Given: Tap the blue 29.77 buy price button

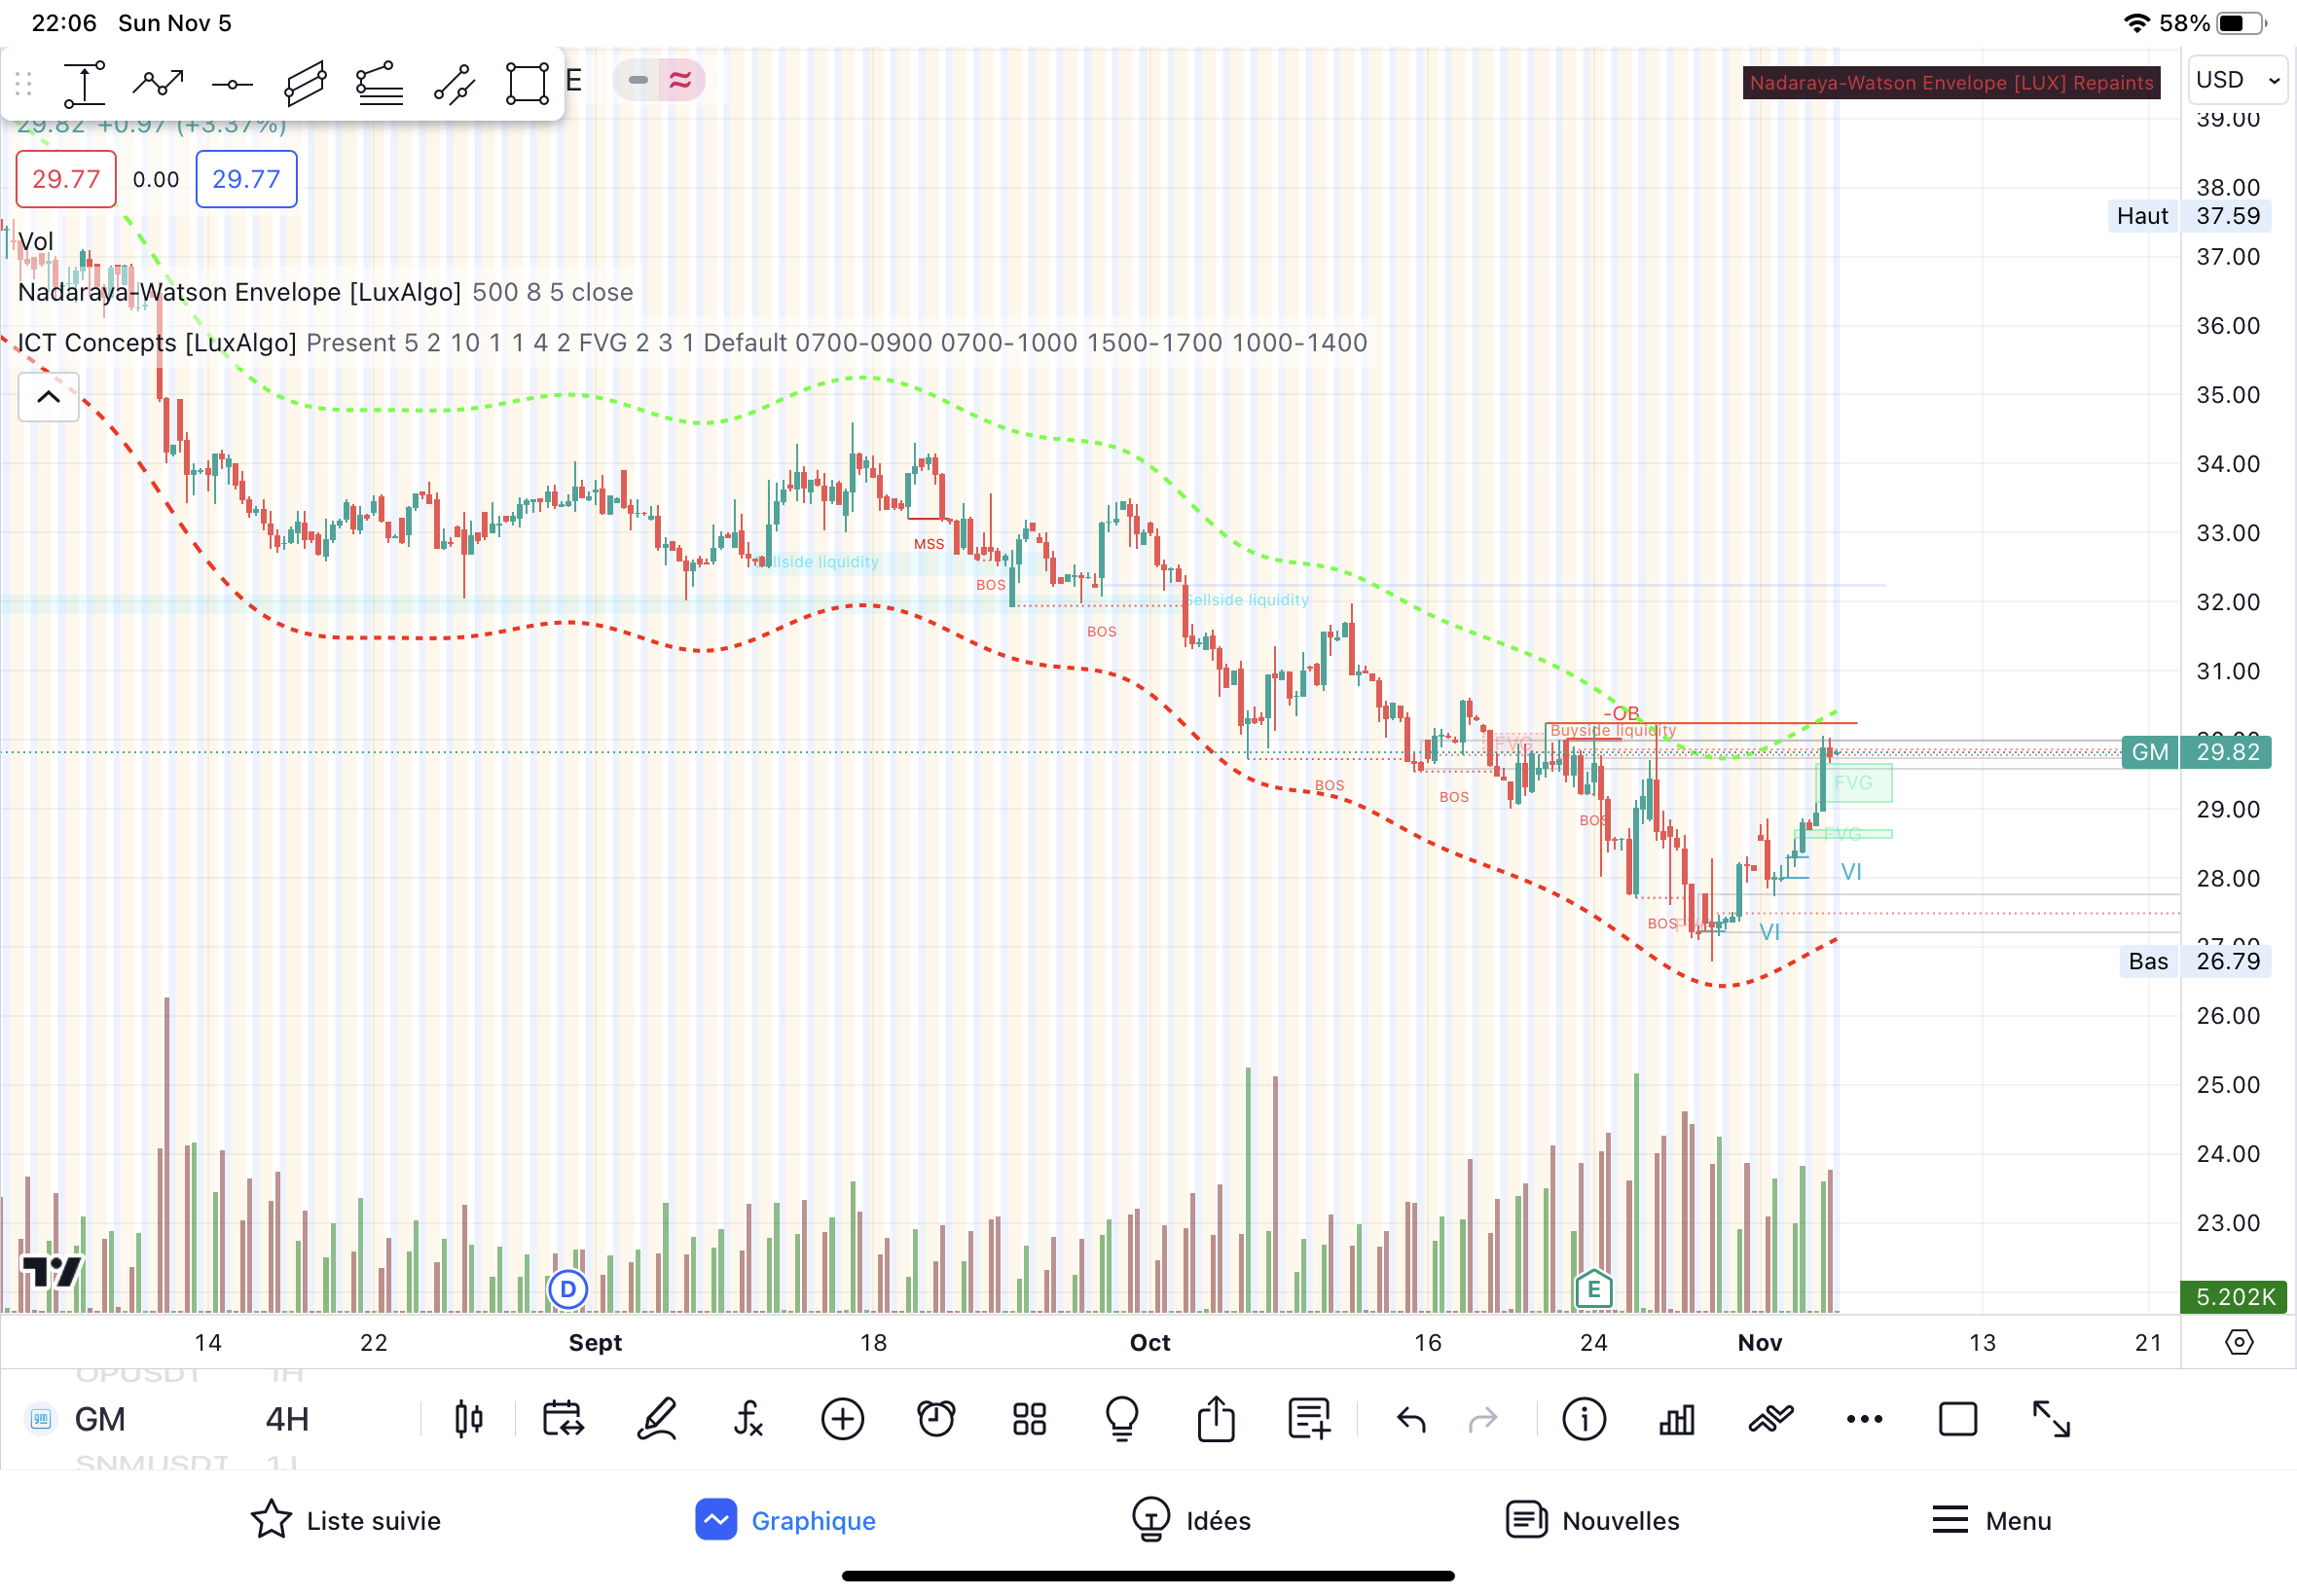Looking at the screenshot, I should 246,180.
